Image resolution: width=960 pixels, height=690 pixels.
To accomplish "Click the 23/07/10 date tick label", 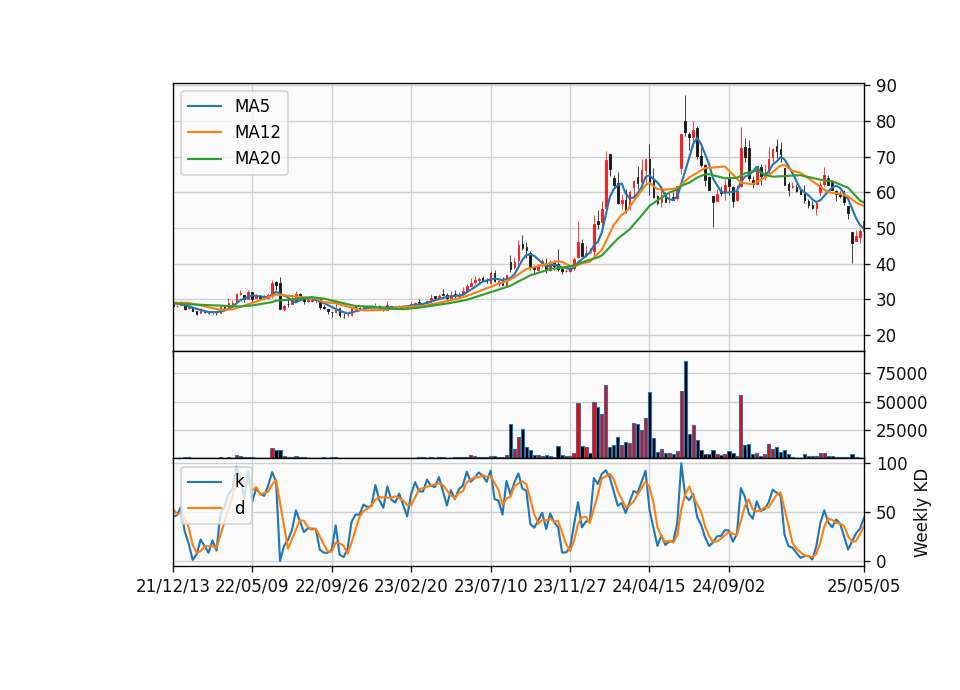I will coord(490,587).
